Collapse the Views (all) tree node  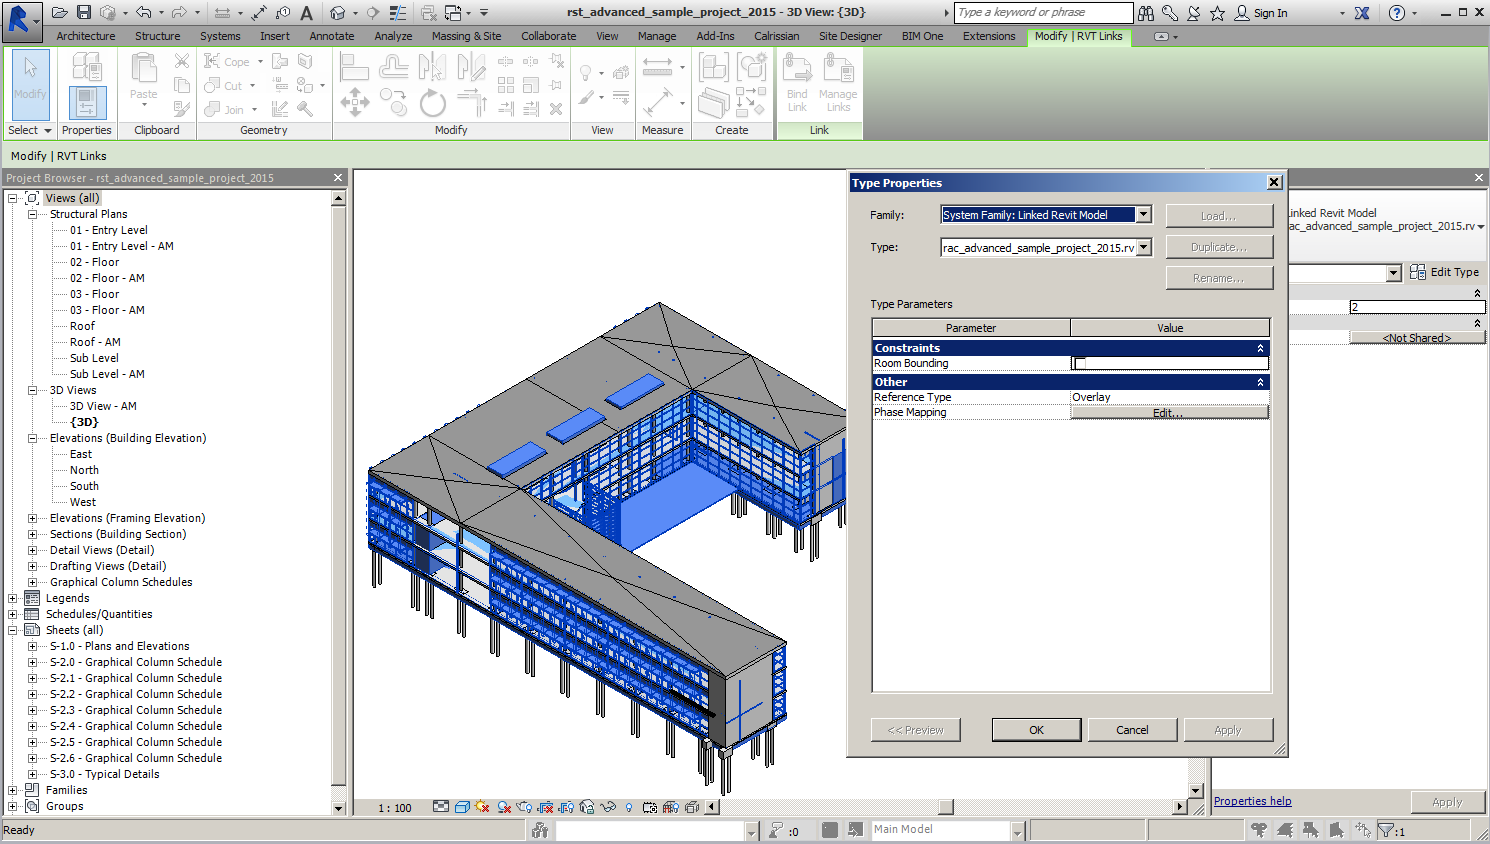[13, 198]
